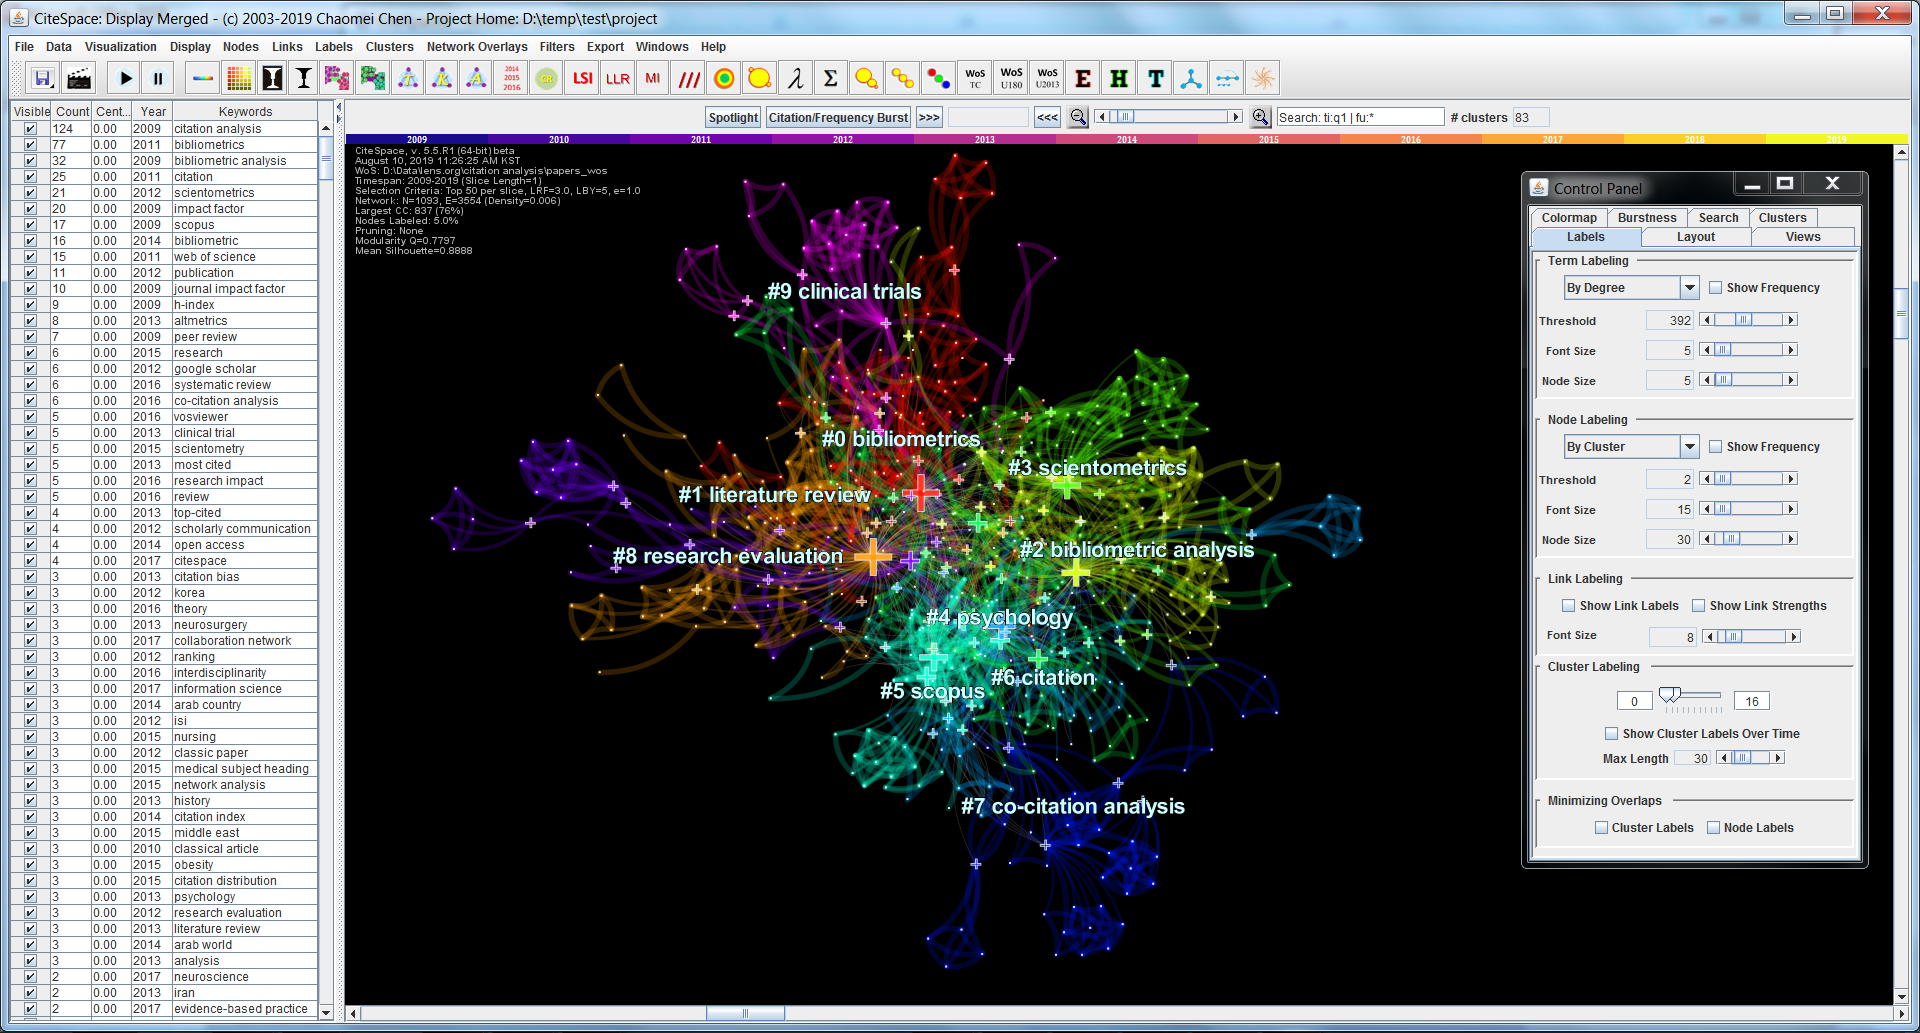
Task: Click the red green blue dots icon
Action: [938, 78]
